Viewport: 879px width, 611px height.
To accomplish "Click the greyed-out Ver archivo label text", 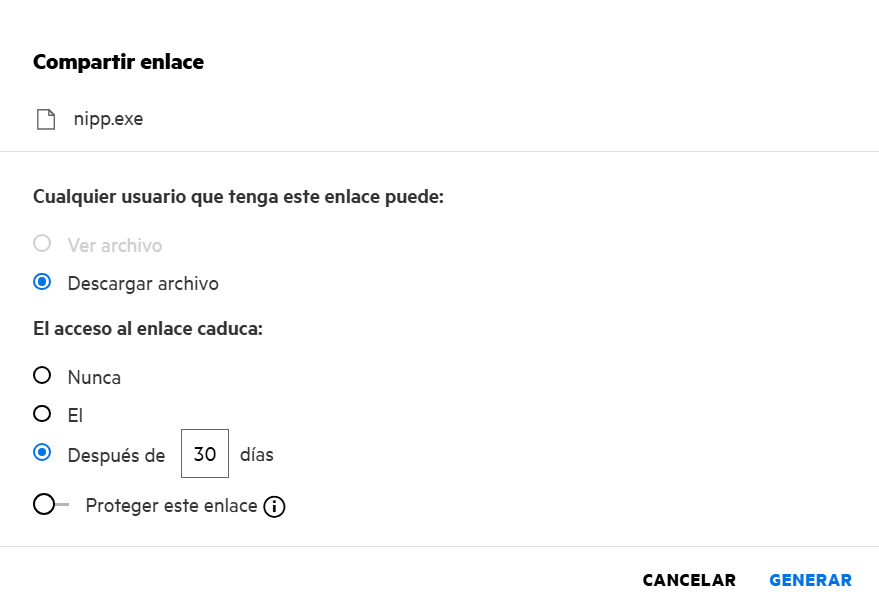I will click(x=115, y=245).
